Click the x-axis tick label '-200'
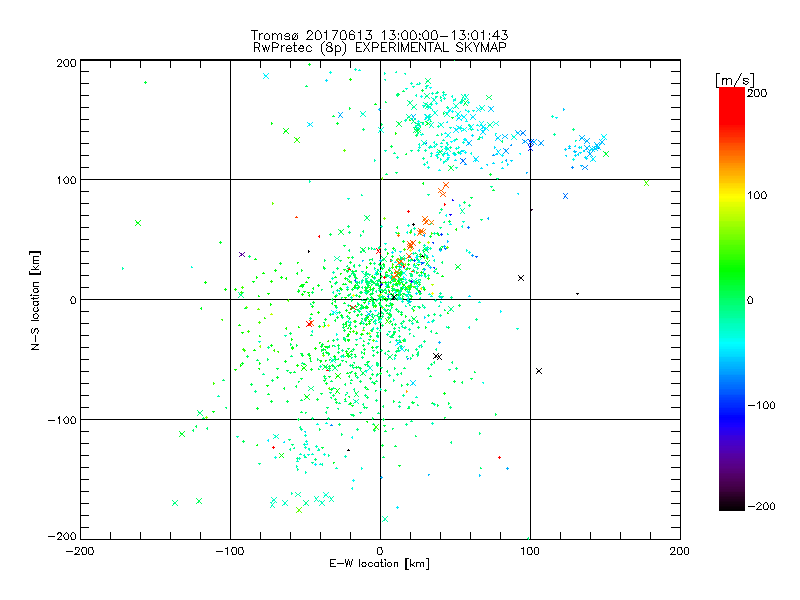800x600 pixels. (x=80, y=551)
